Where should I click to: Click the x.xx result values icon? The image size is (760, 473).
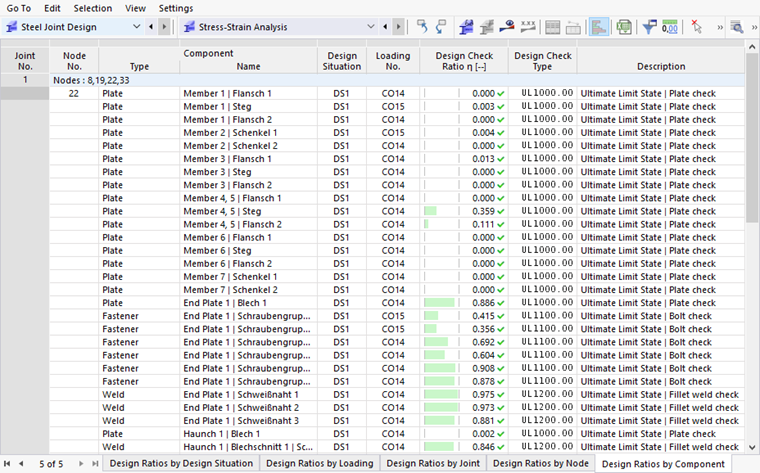(x=528, y=27)
